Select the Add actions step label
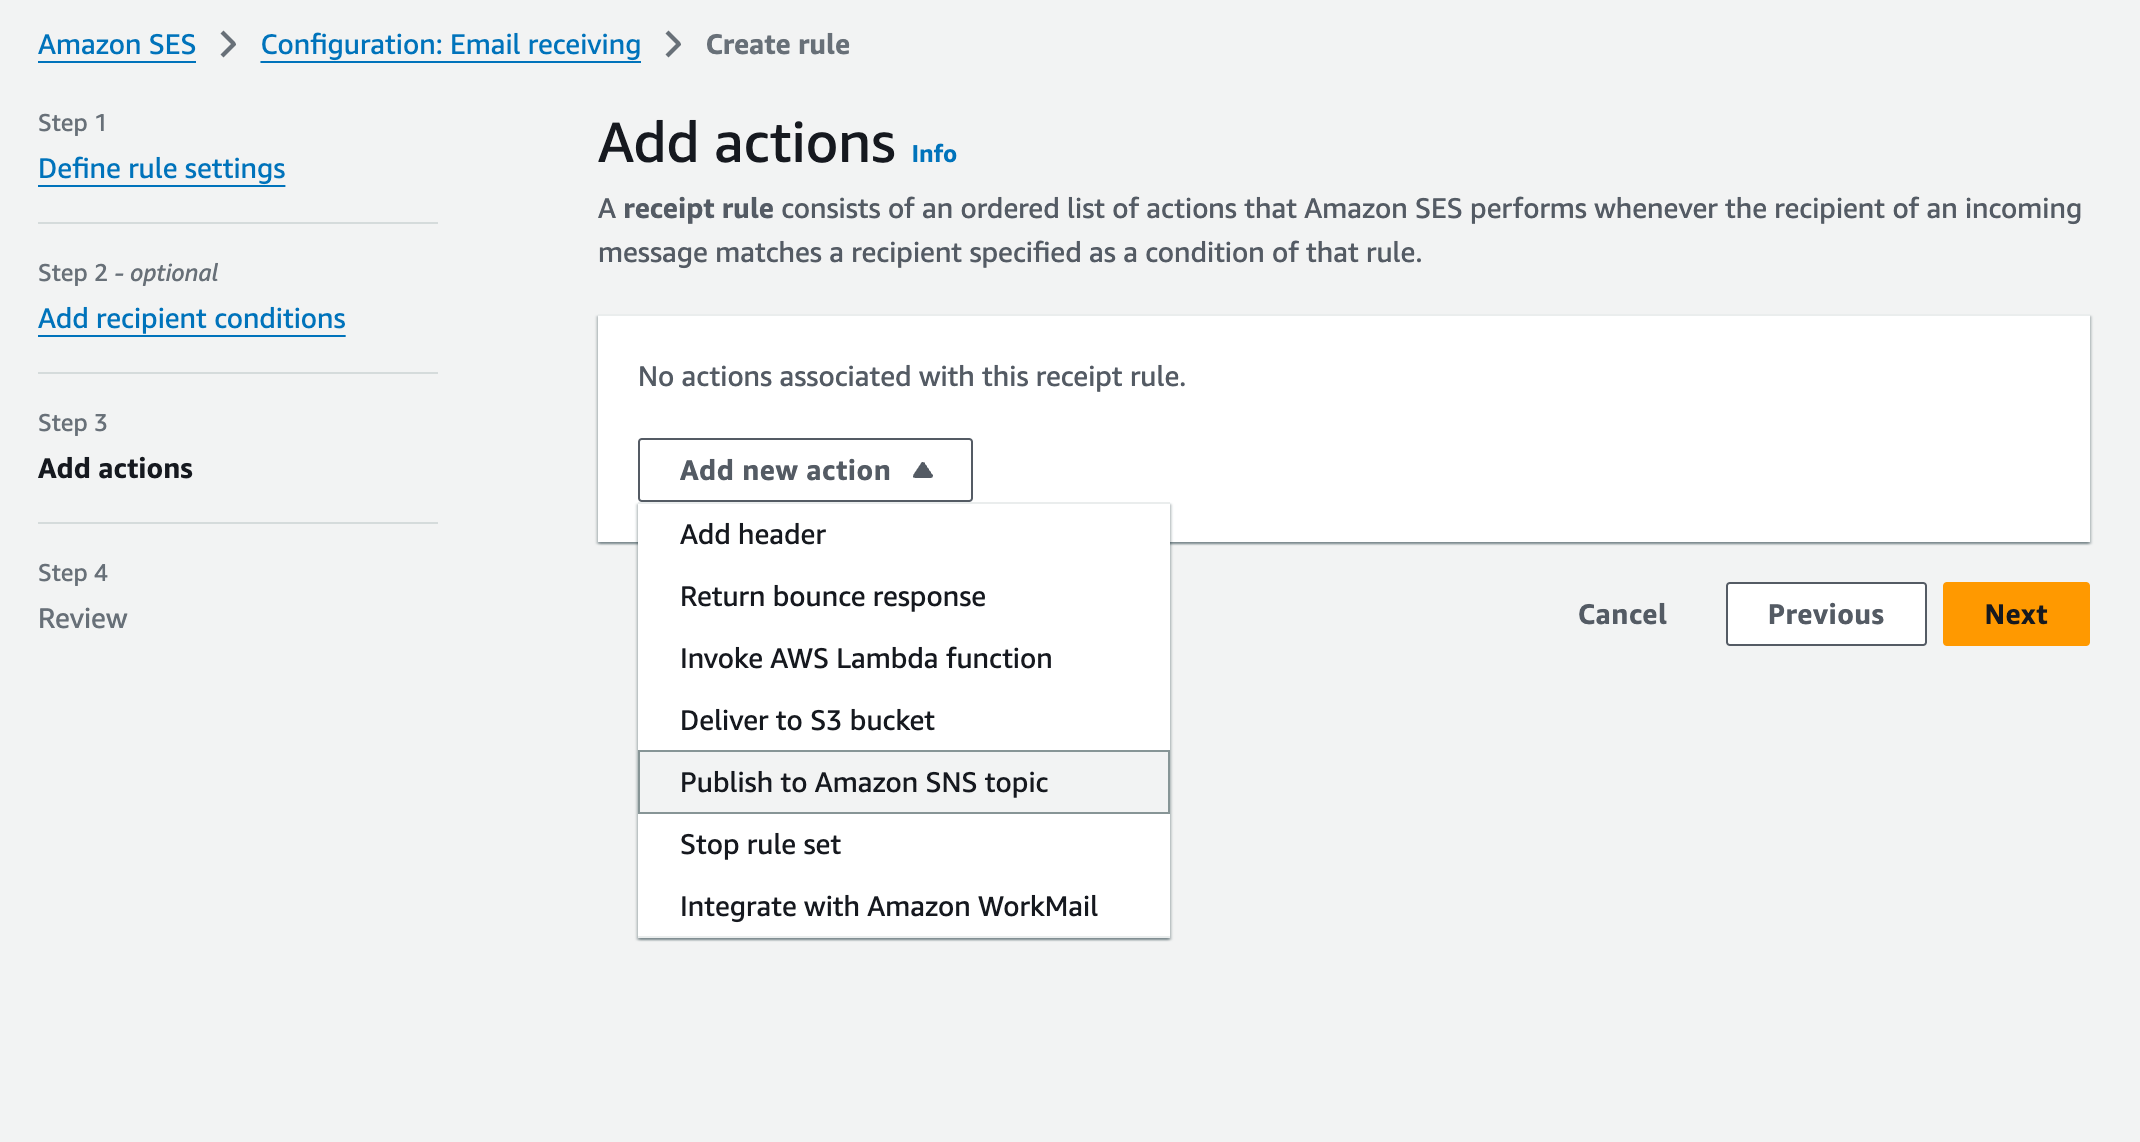Screen dimensions: 2140x1142 [115, 468]
